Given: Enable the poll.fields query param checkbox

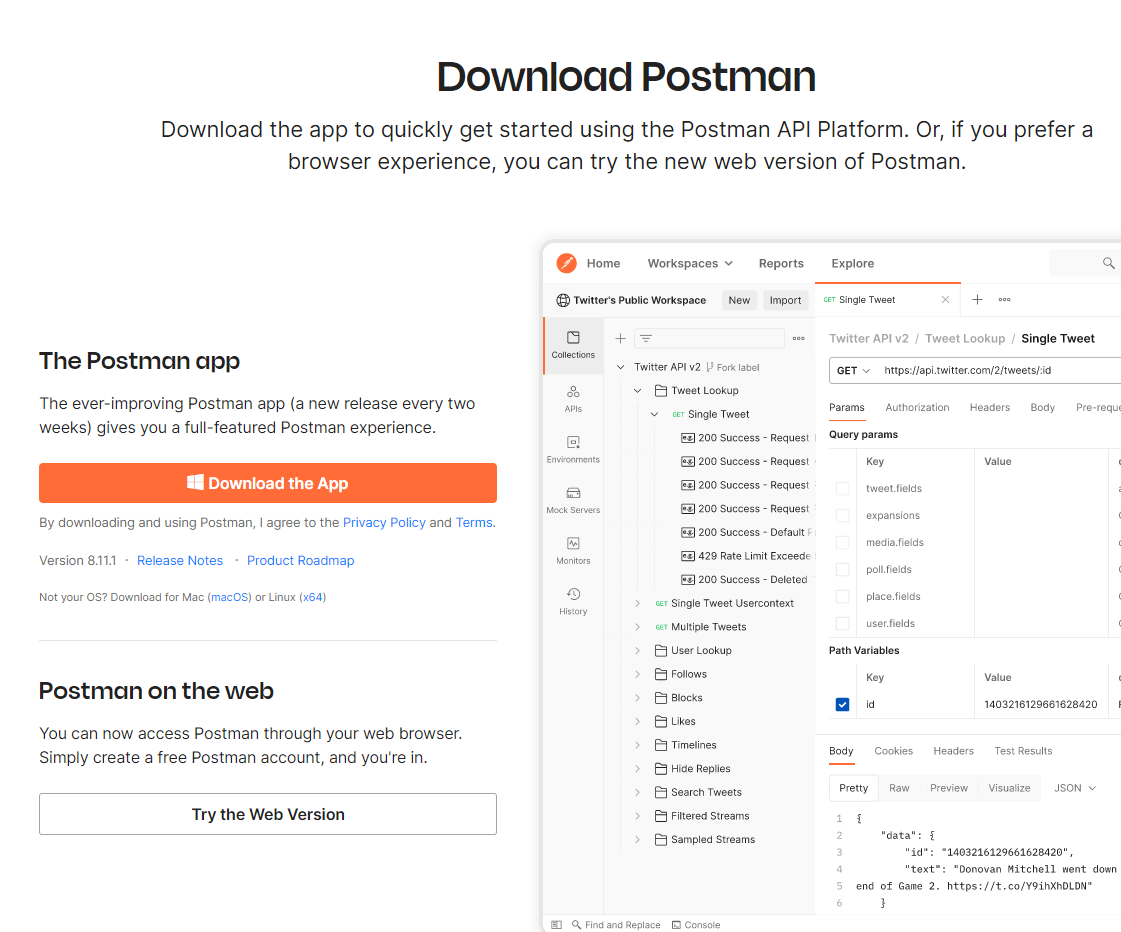Looking at the screenshot, I should point(842,570).
